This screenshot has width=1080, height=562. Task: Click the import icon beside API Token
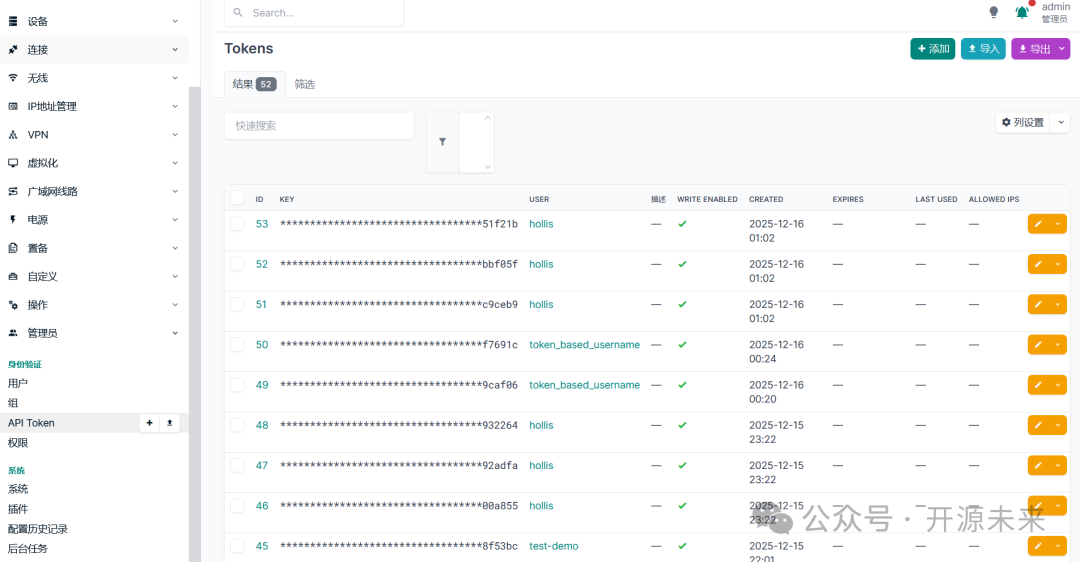pyautogui.click(x=169, y=423)
